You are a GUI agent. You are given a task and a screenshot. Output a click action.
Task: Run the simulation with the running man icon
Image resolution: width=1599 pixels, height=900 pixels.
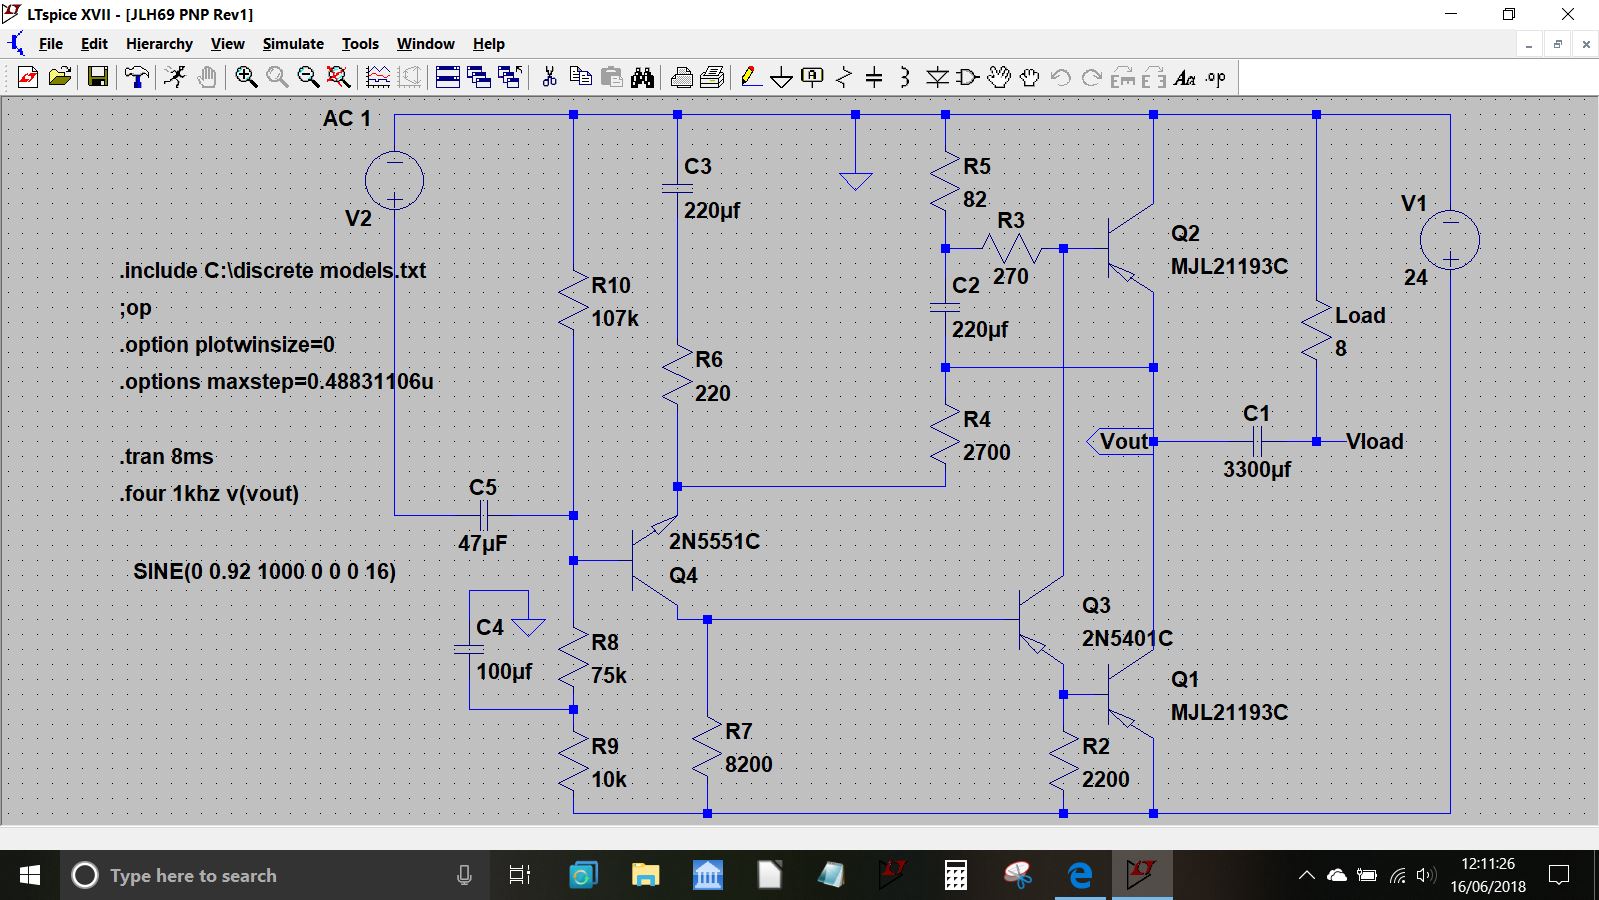coord(175,77)
